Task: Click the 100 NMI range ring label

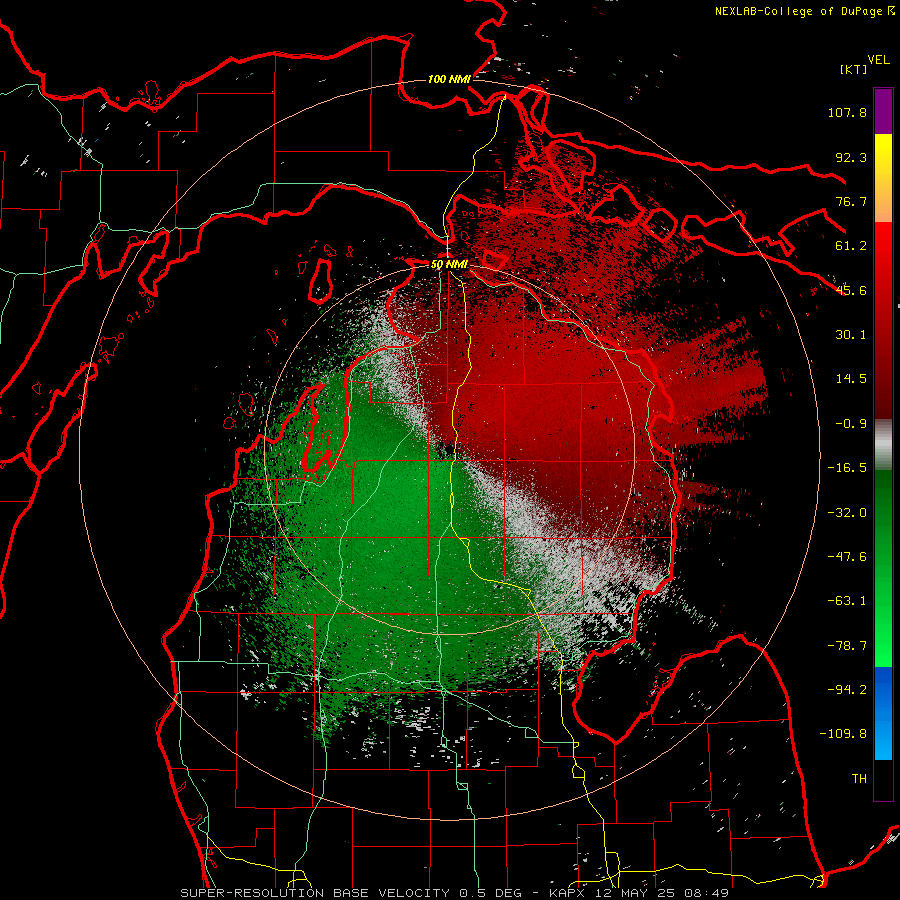Action: 449,79
